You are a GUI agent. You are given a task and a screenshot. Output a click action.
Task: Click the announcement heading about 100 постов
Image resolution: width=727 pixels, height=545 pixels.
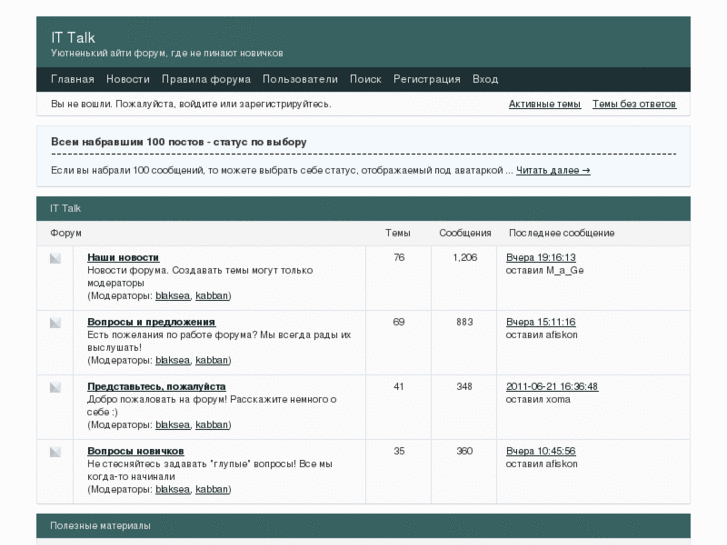click(179, 142)
